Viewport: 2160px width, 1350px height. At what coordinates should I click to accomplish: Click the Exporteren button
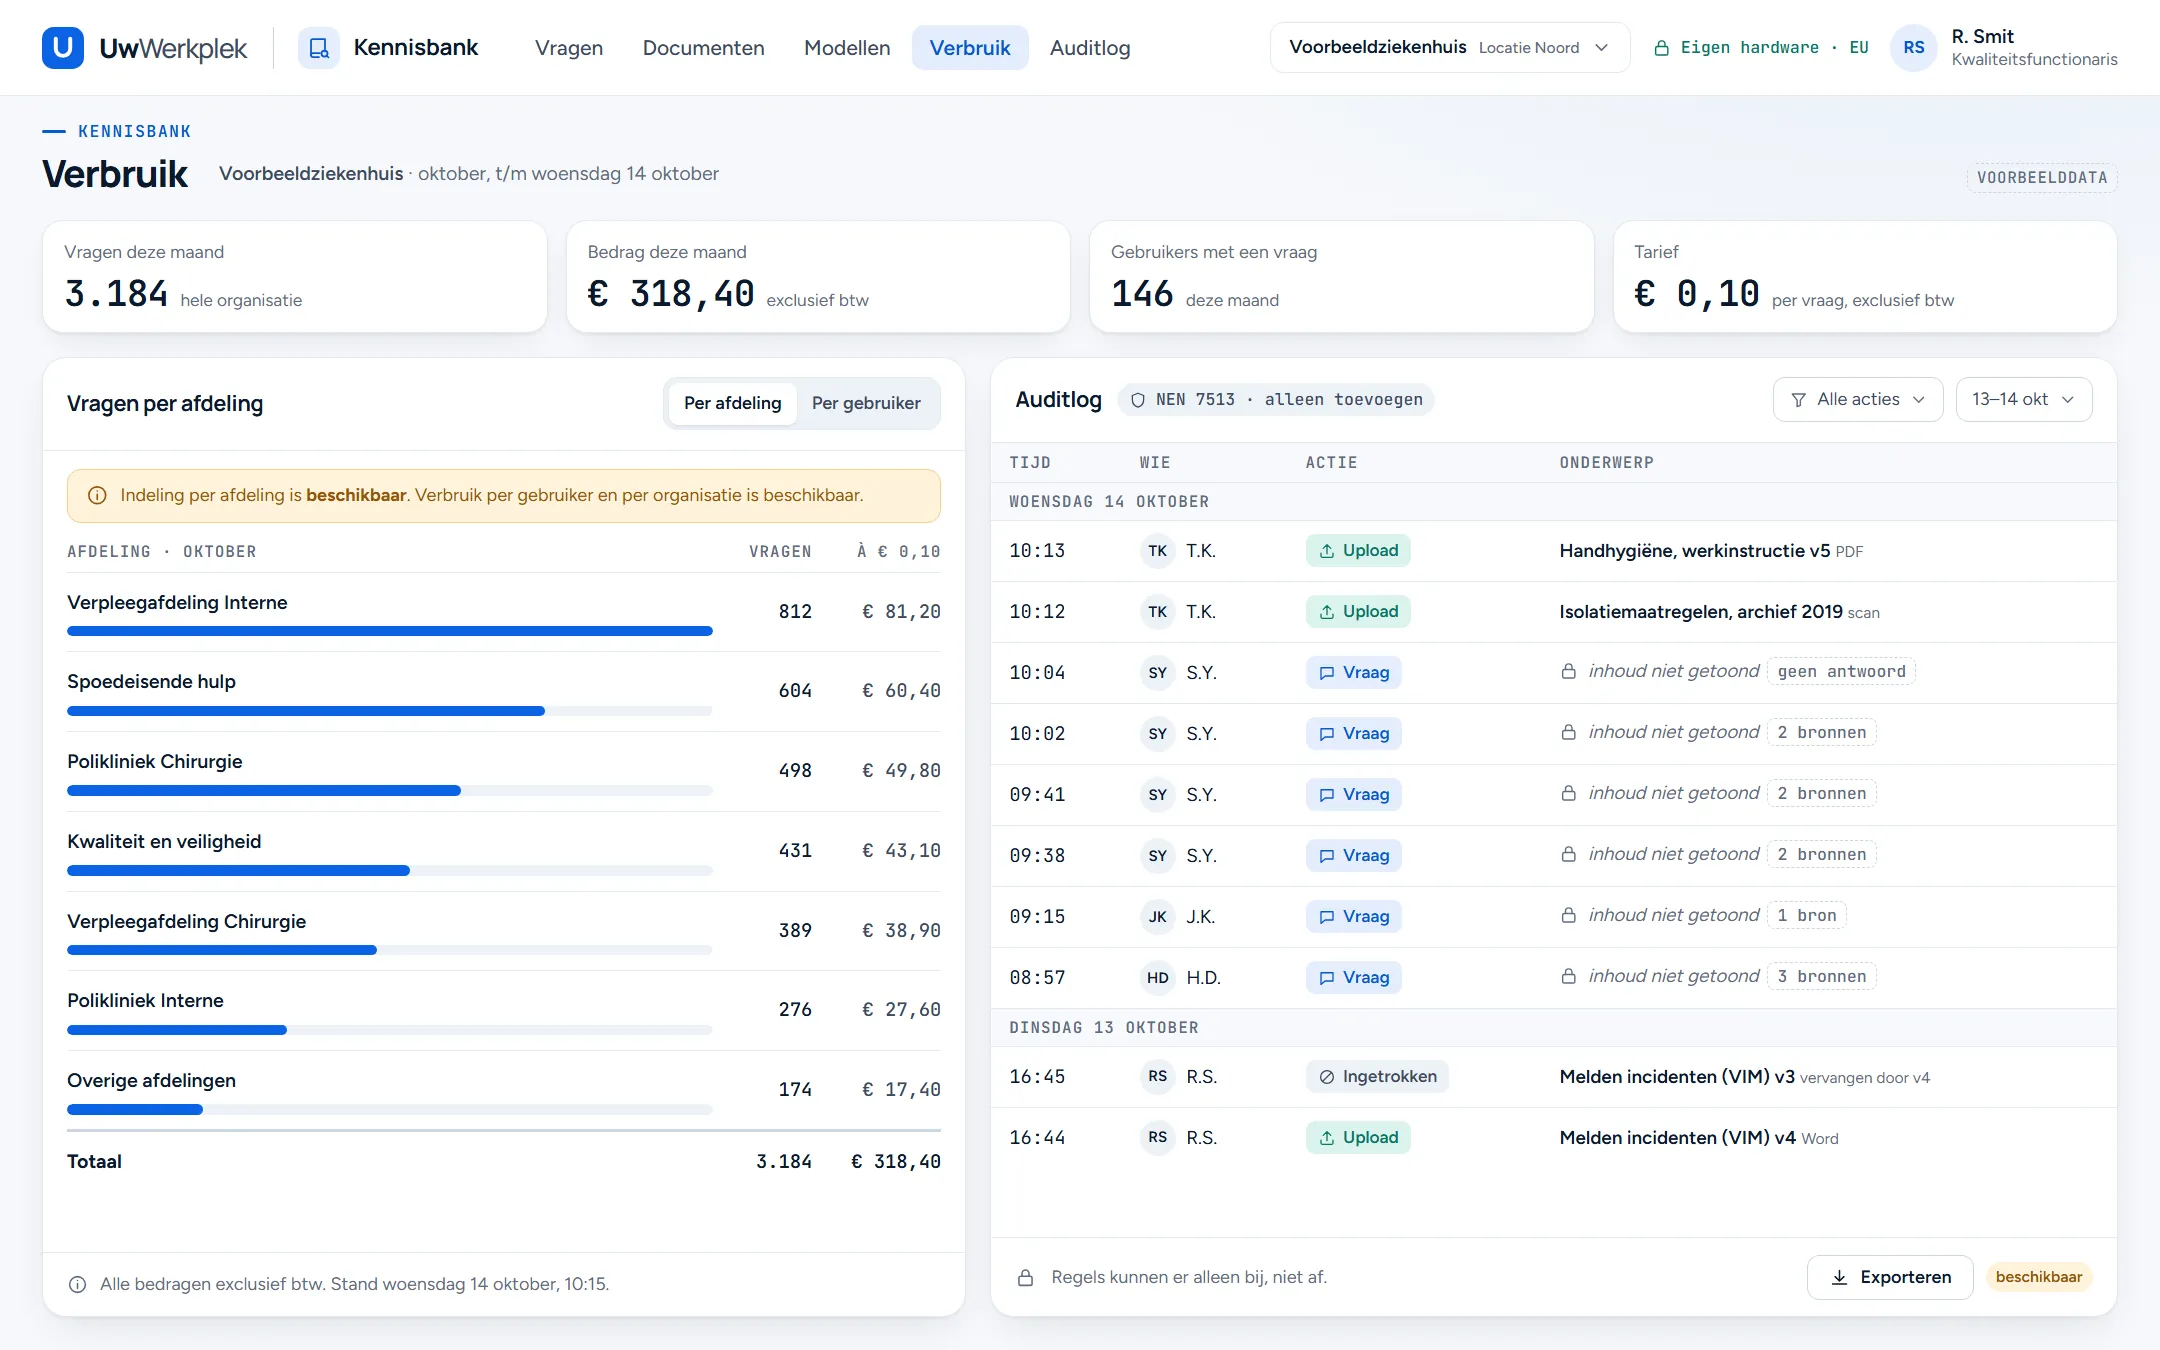(1890, 1278)
